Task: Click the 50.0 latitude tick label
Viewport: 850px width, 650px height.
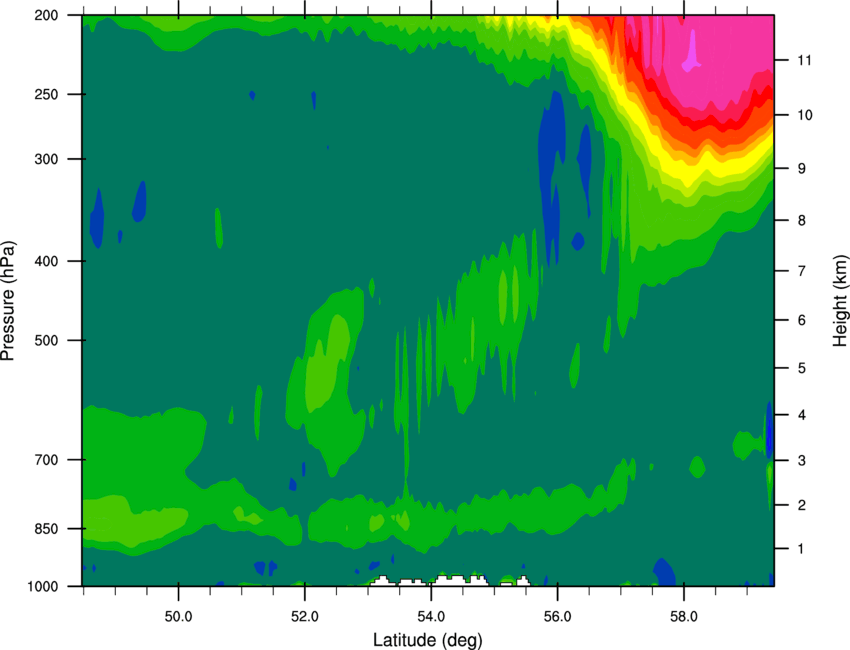Action: [x=178, y=617]
